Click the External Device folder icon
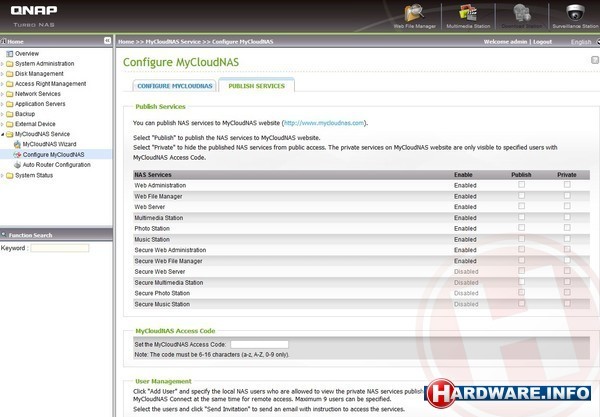600x417 pixels. click(10, 124)
